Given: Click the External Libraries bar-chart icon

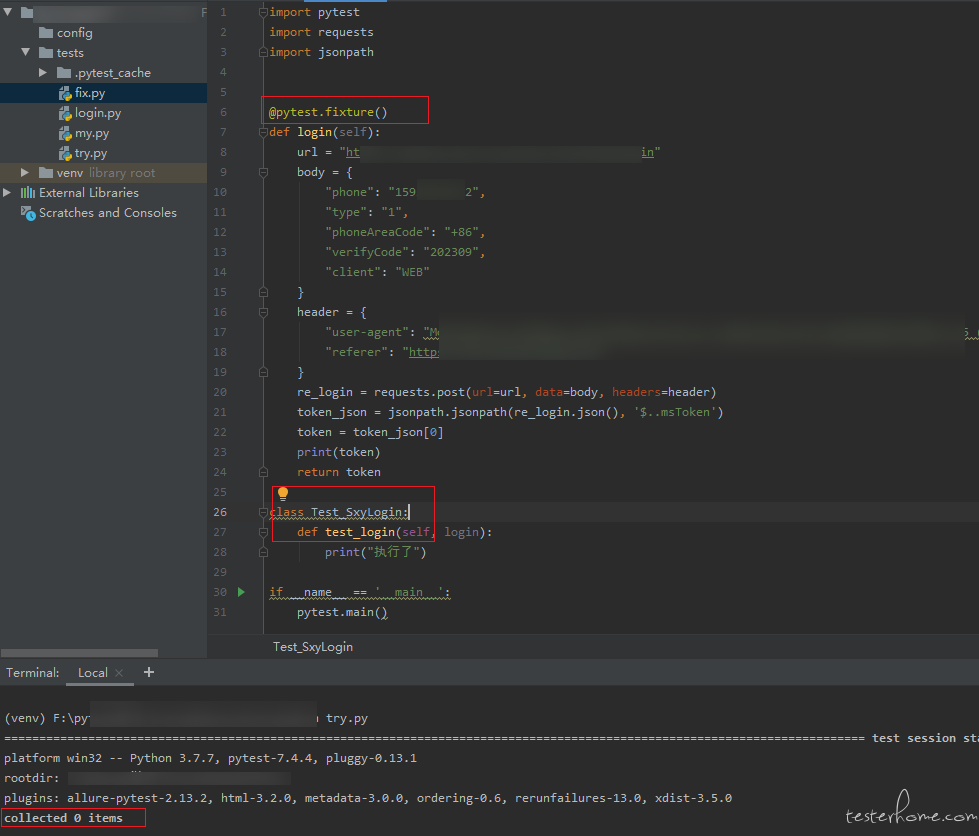Looking at the screenshot, I should 27,192.
